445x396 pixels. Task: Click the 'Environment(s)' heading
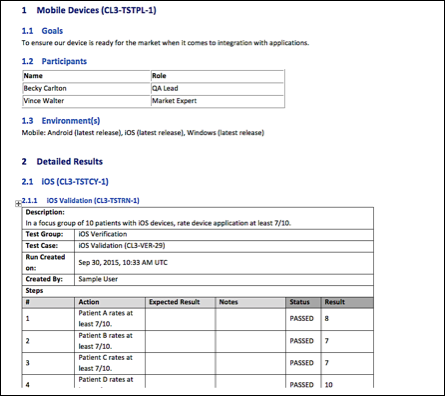click(x=71, y=121)
